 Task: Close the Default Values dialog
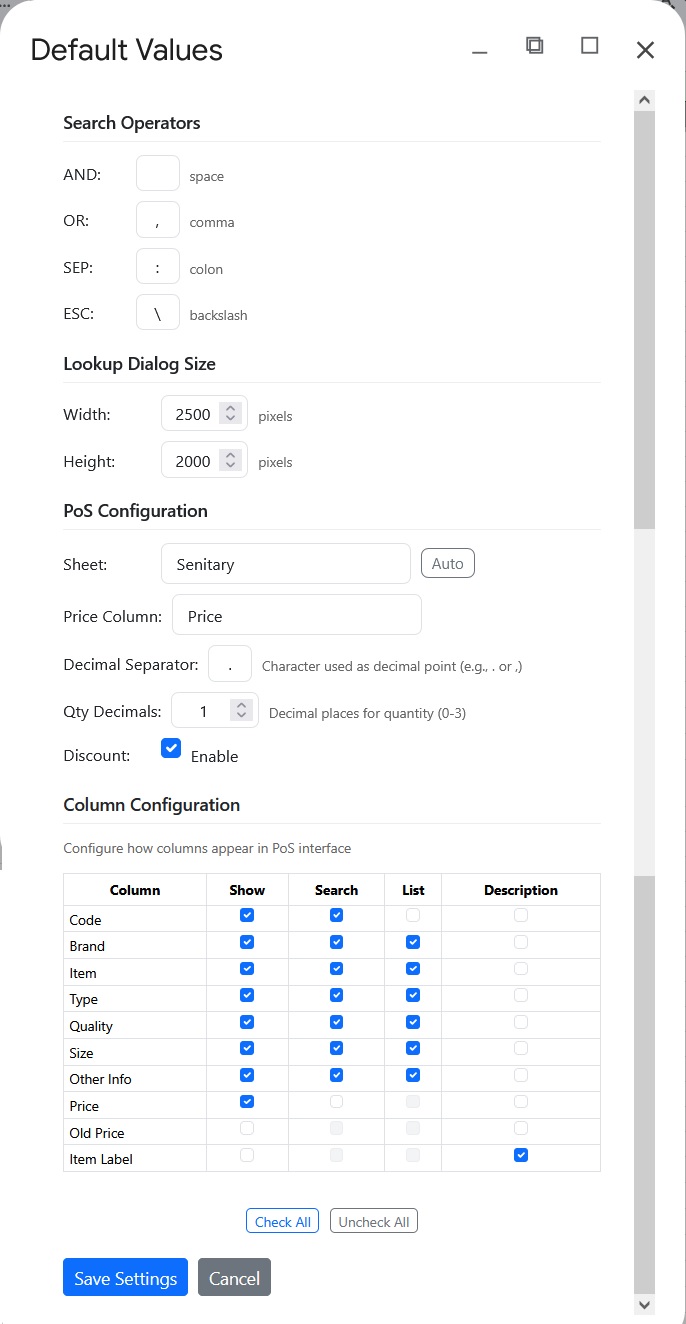click(x=645, y=50)
